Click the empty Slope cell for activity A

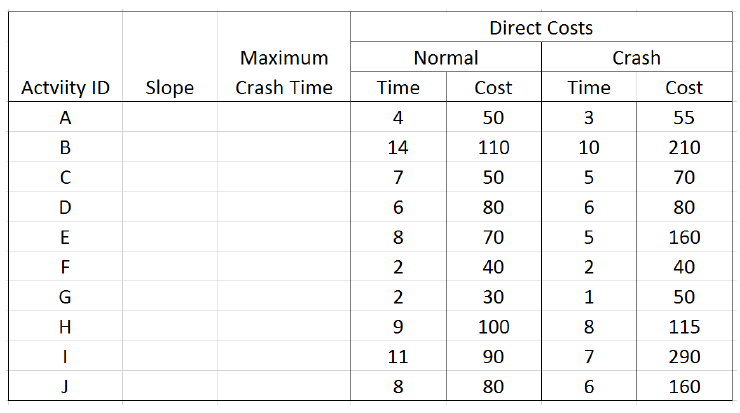[170, 118]
